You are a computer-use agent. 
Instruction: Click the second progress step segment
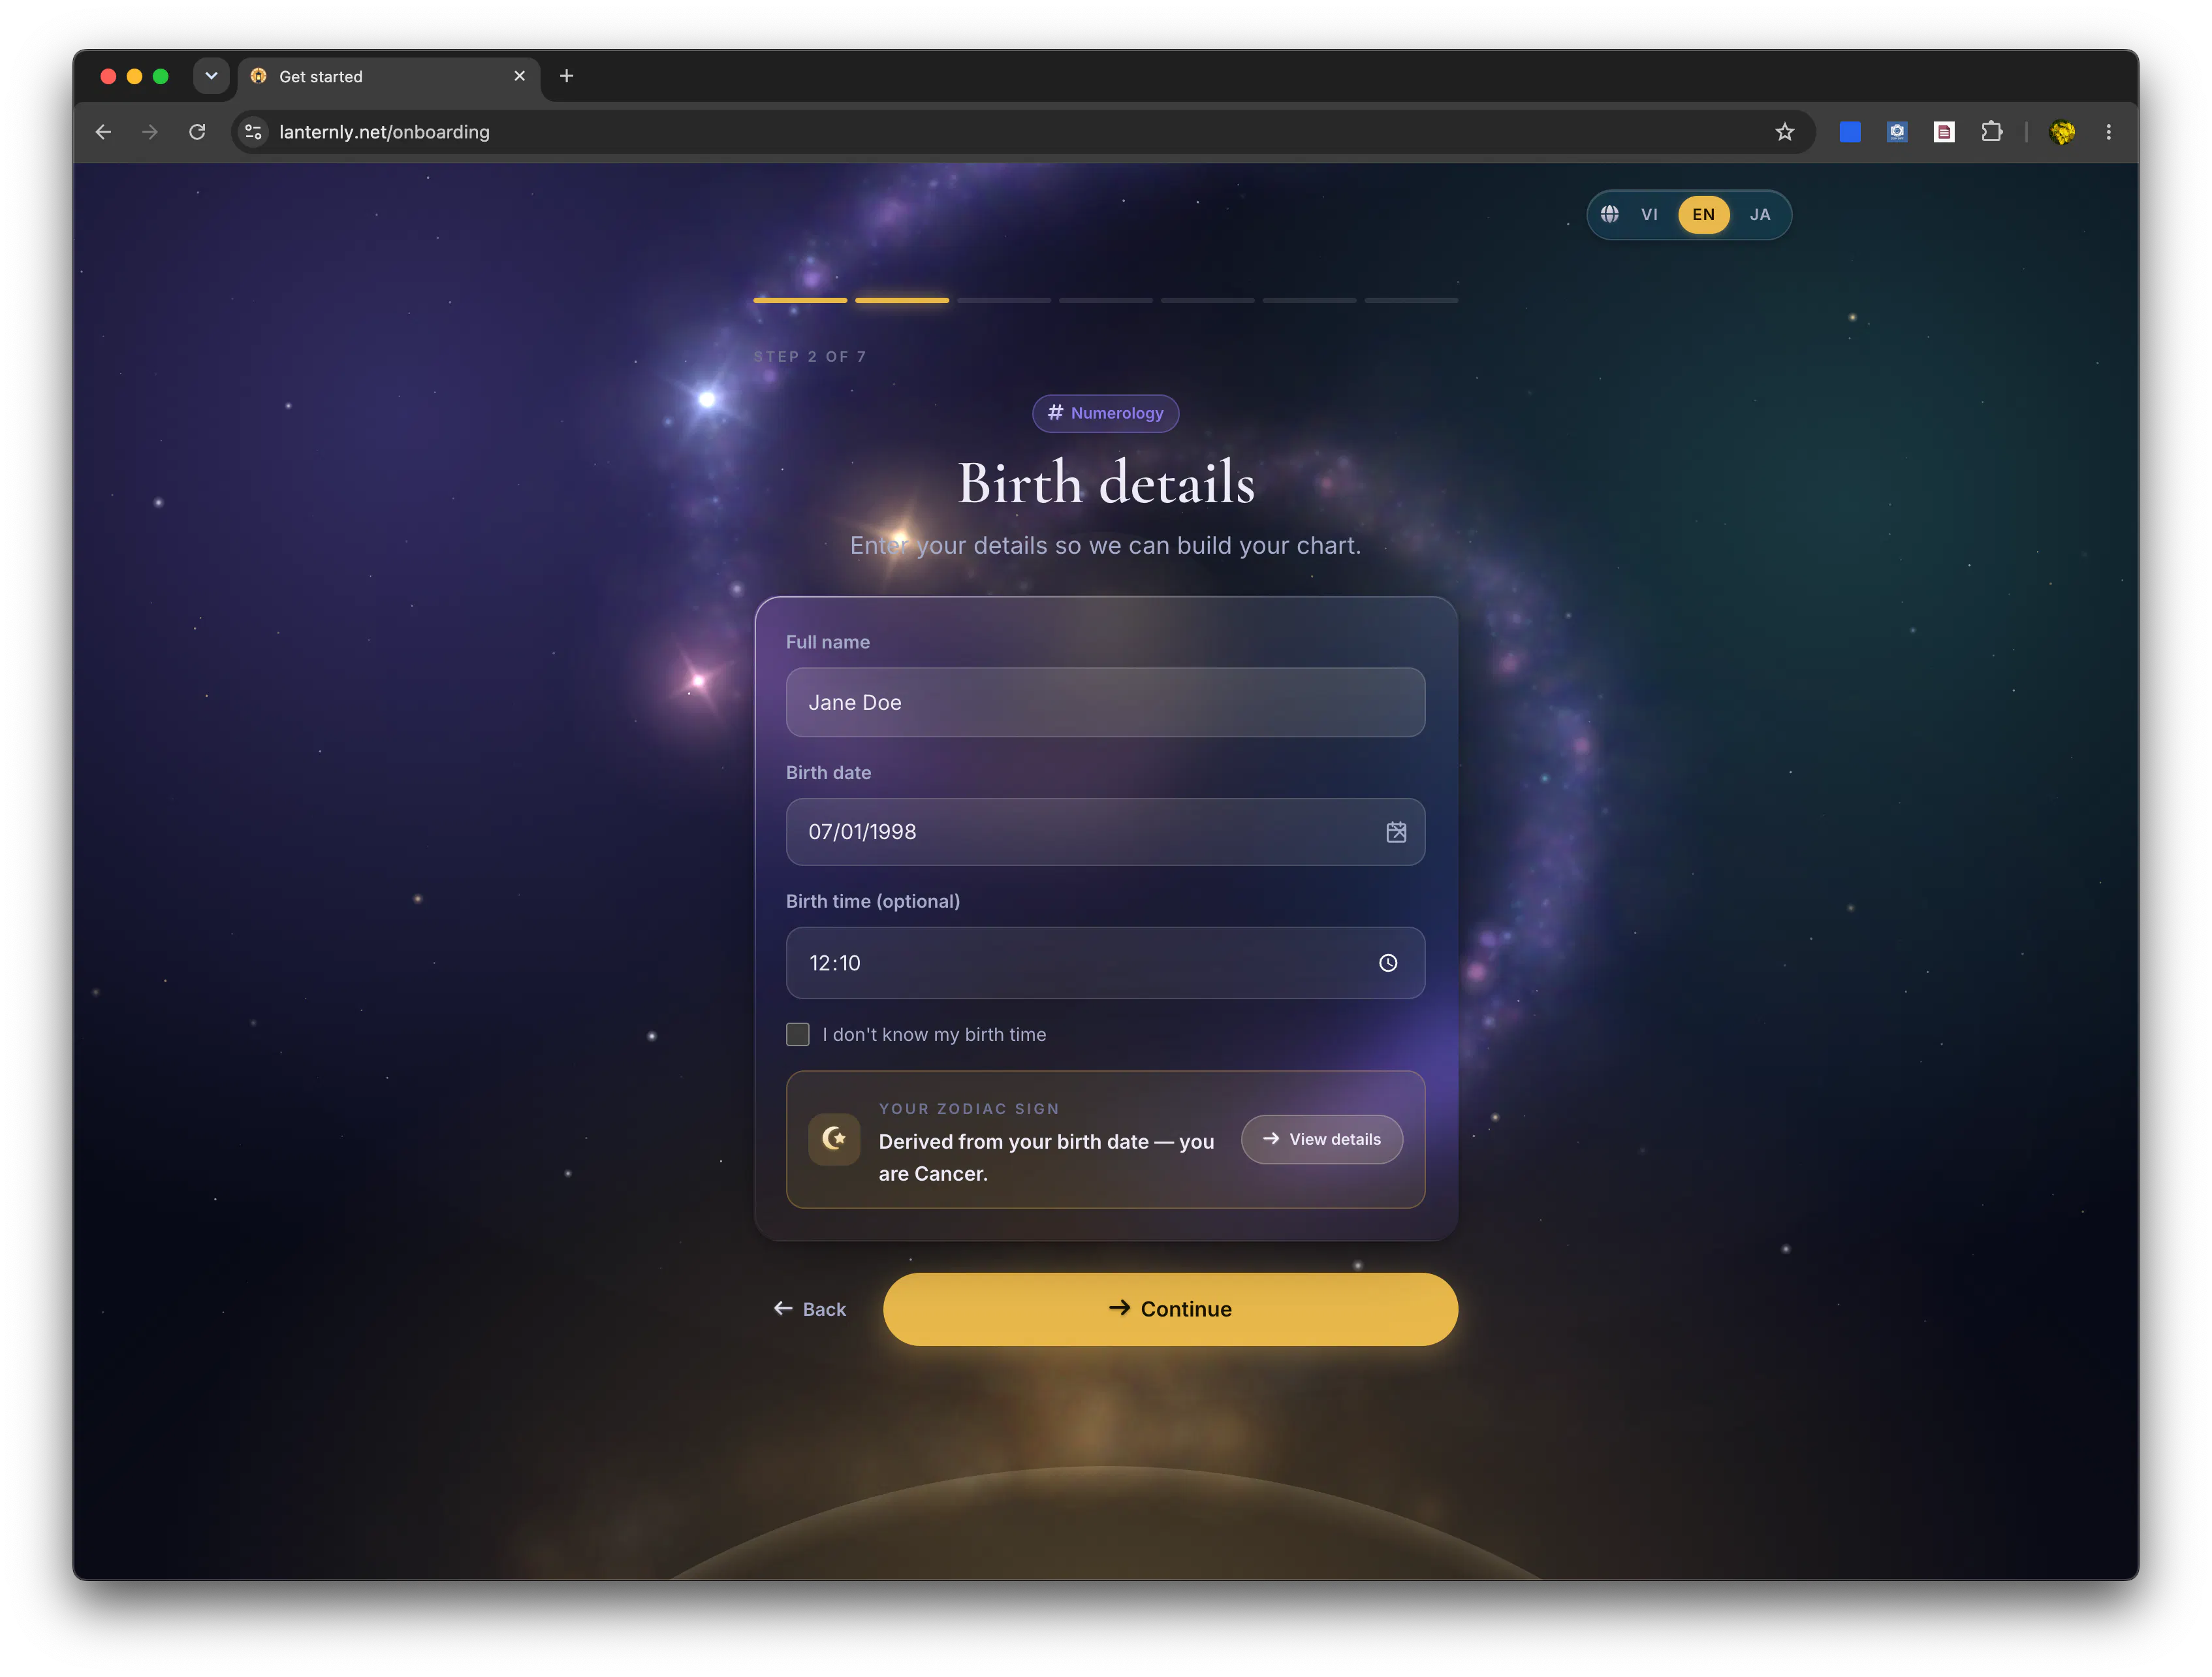(902, 300)
